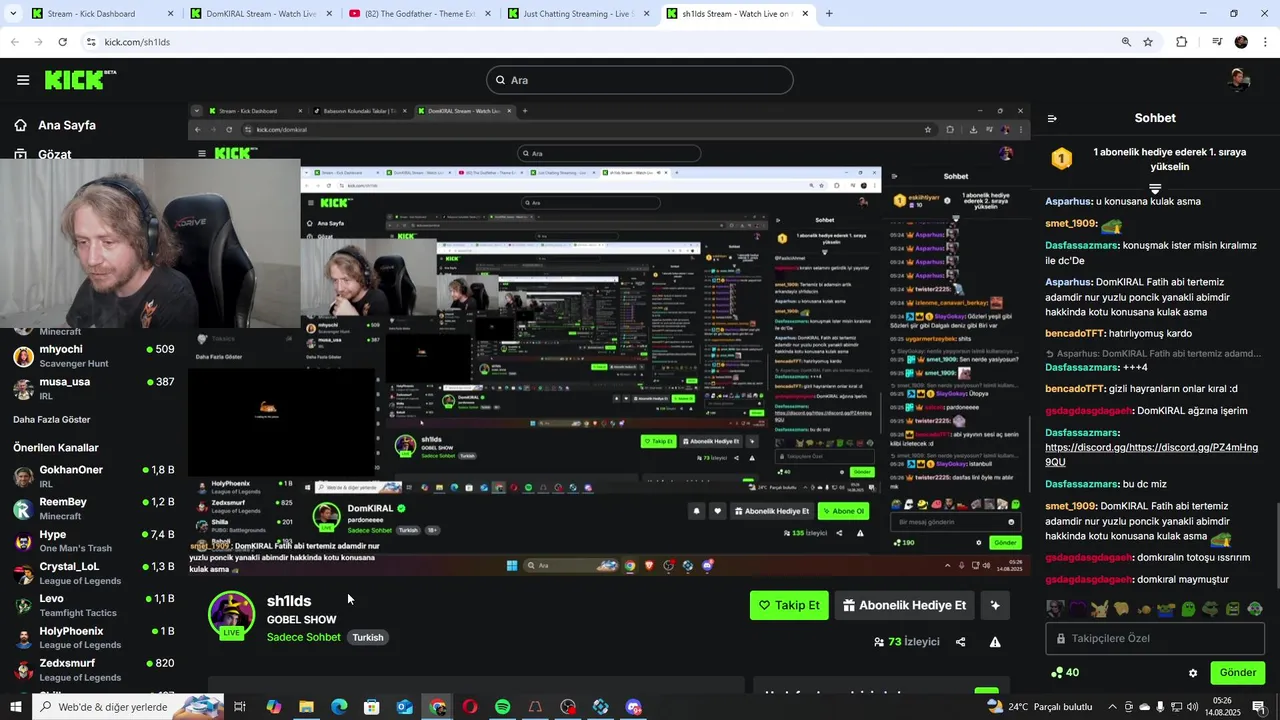Open GokhanOner recommended channel
Image resolution: width=1280 pixels, height=720 pixels.
(92, 476)
